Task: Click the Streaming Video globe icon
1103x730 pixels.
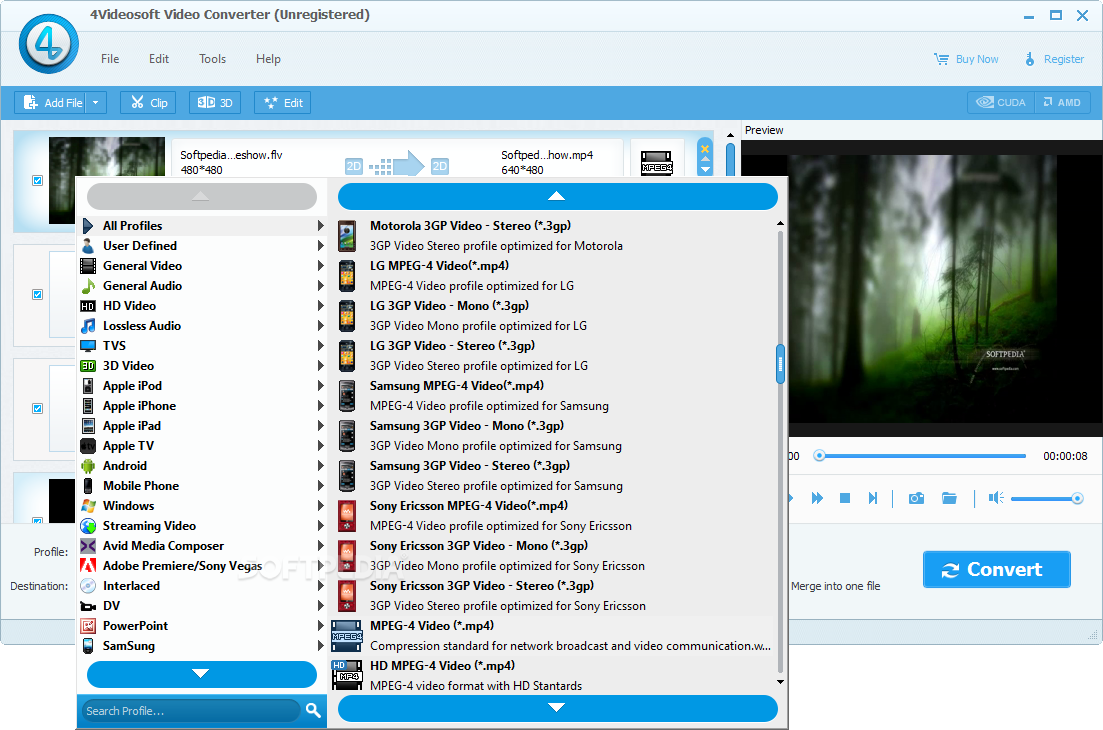Action: point(88,526)
